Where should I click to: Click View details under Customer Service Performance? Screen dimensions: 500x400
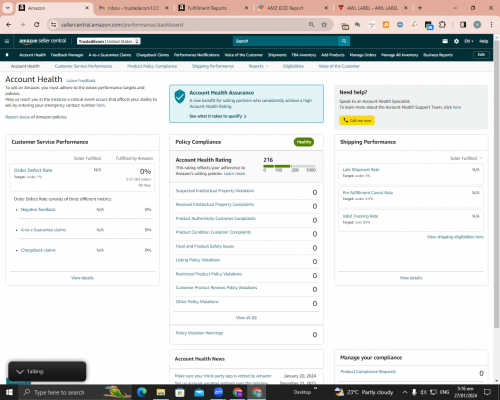tap(82, 278)
